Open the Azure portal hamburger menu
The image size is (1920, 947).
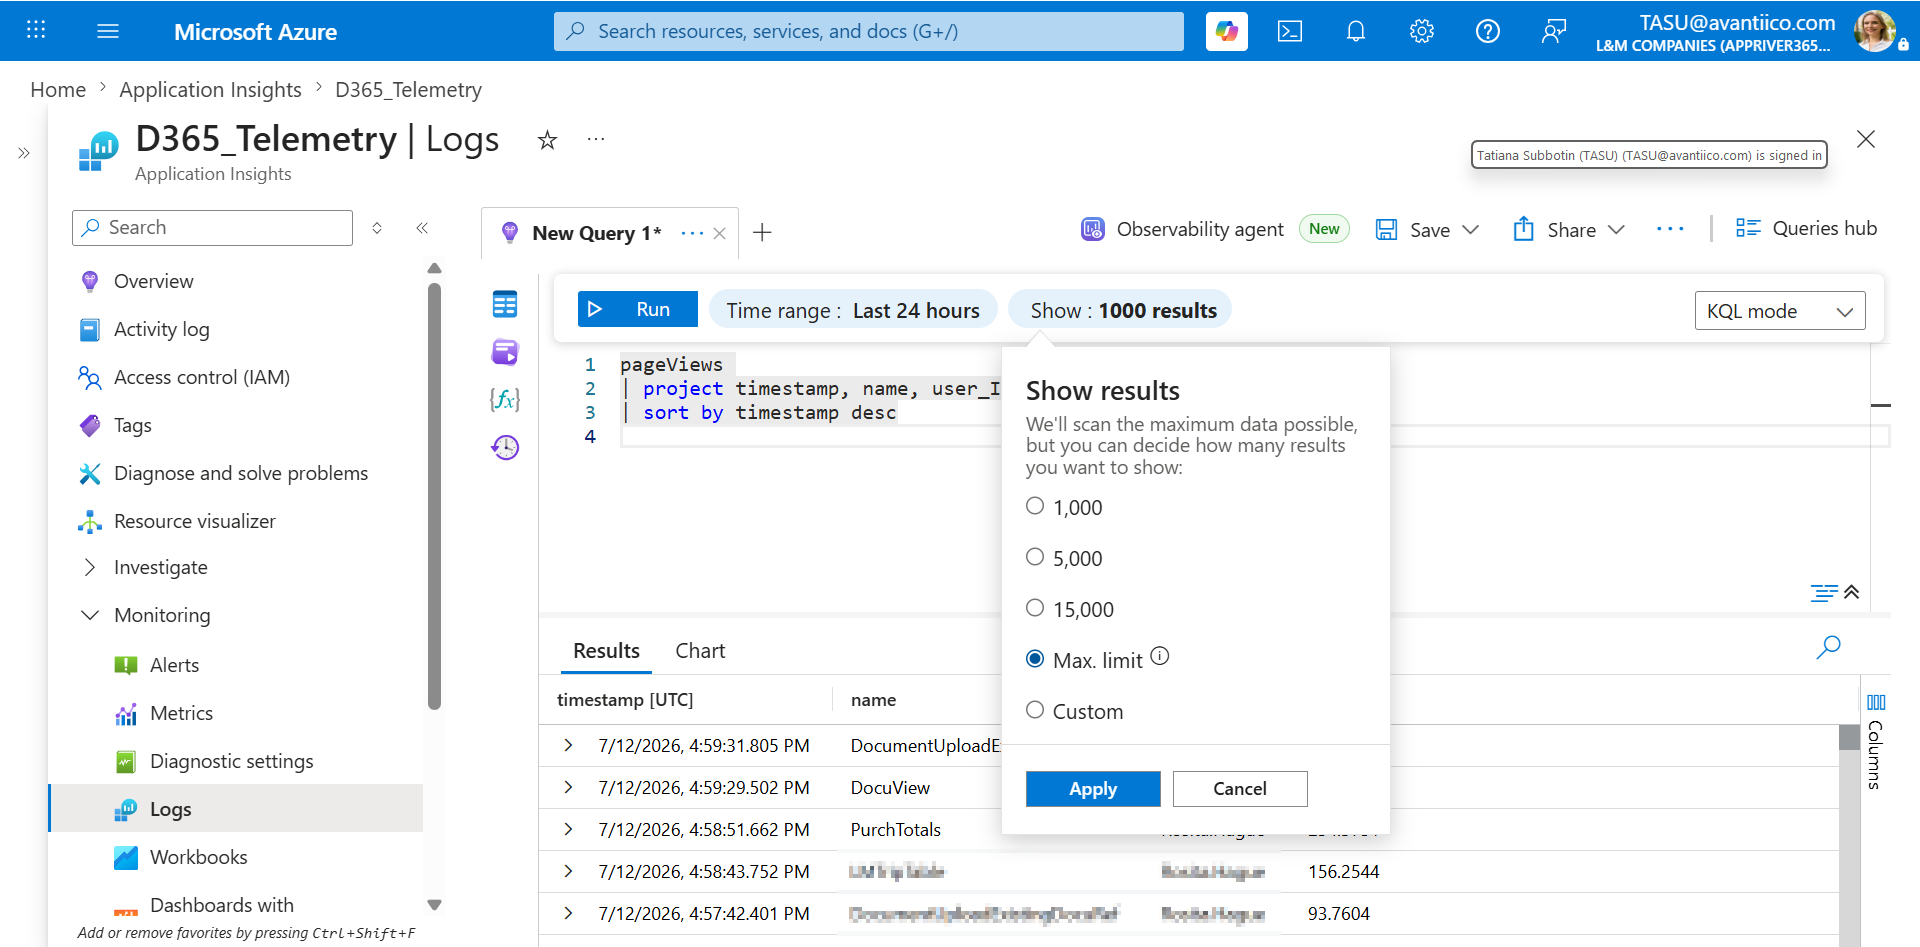pos(108,31)
